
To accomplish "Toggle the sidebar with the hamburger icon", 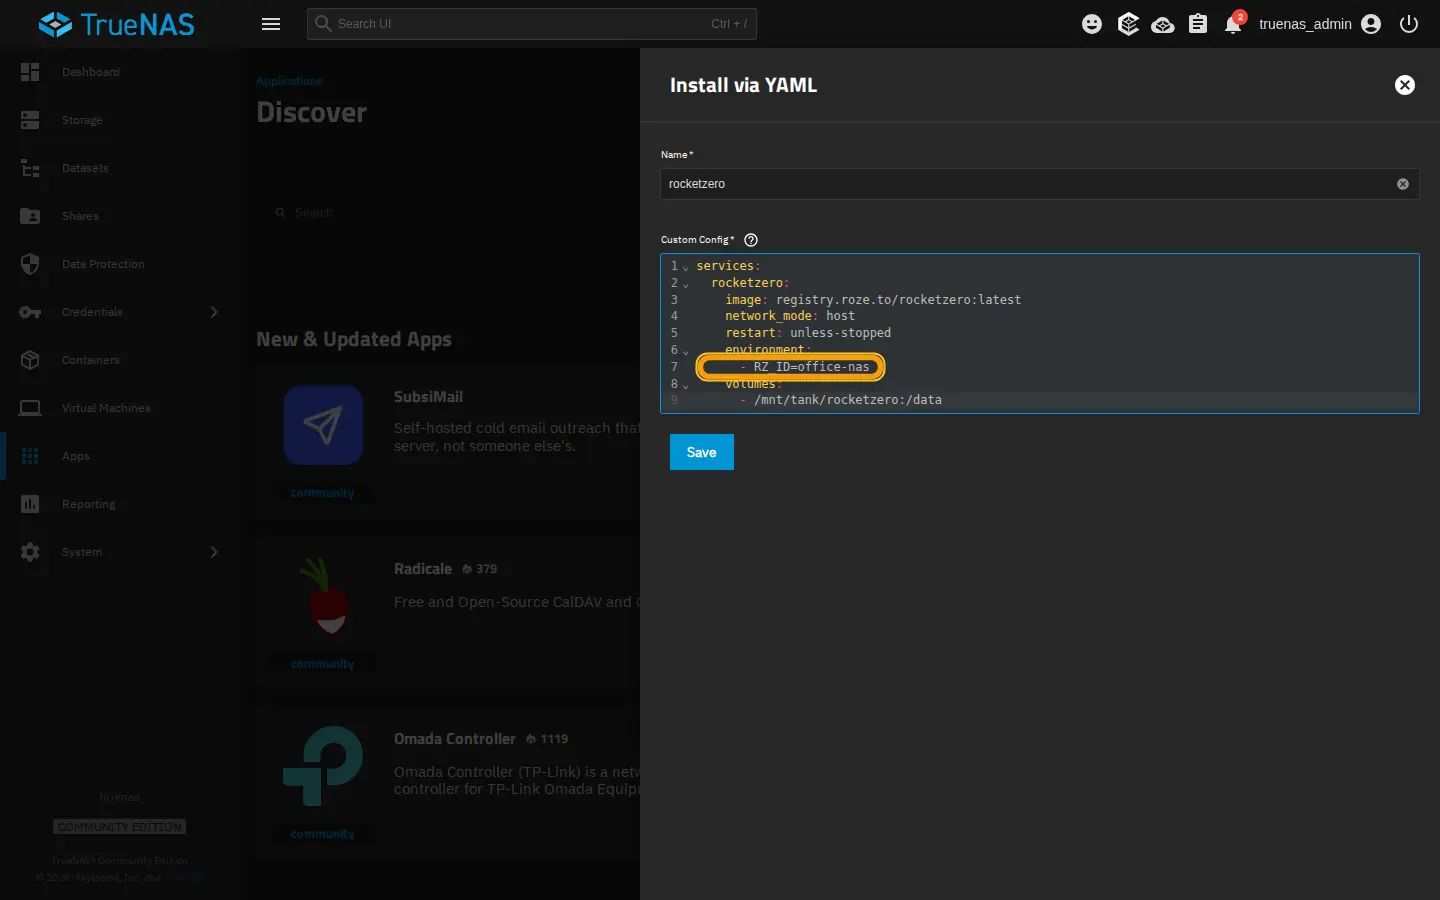I will 271,24.
